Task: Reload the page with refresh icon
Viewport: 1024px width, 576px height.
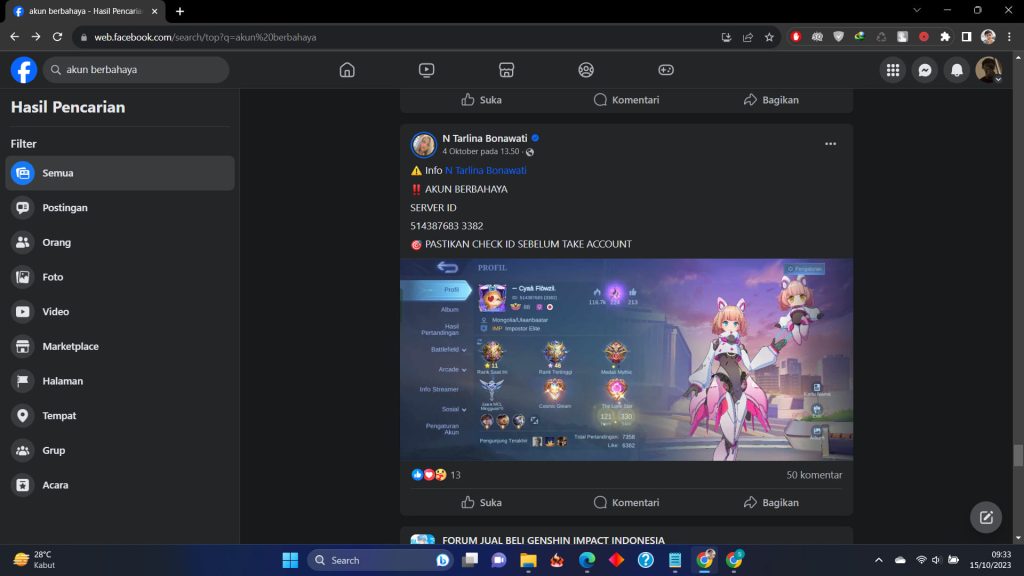Action: (57, 37)
